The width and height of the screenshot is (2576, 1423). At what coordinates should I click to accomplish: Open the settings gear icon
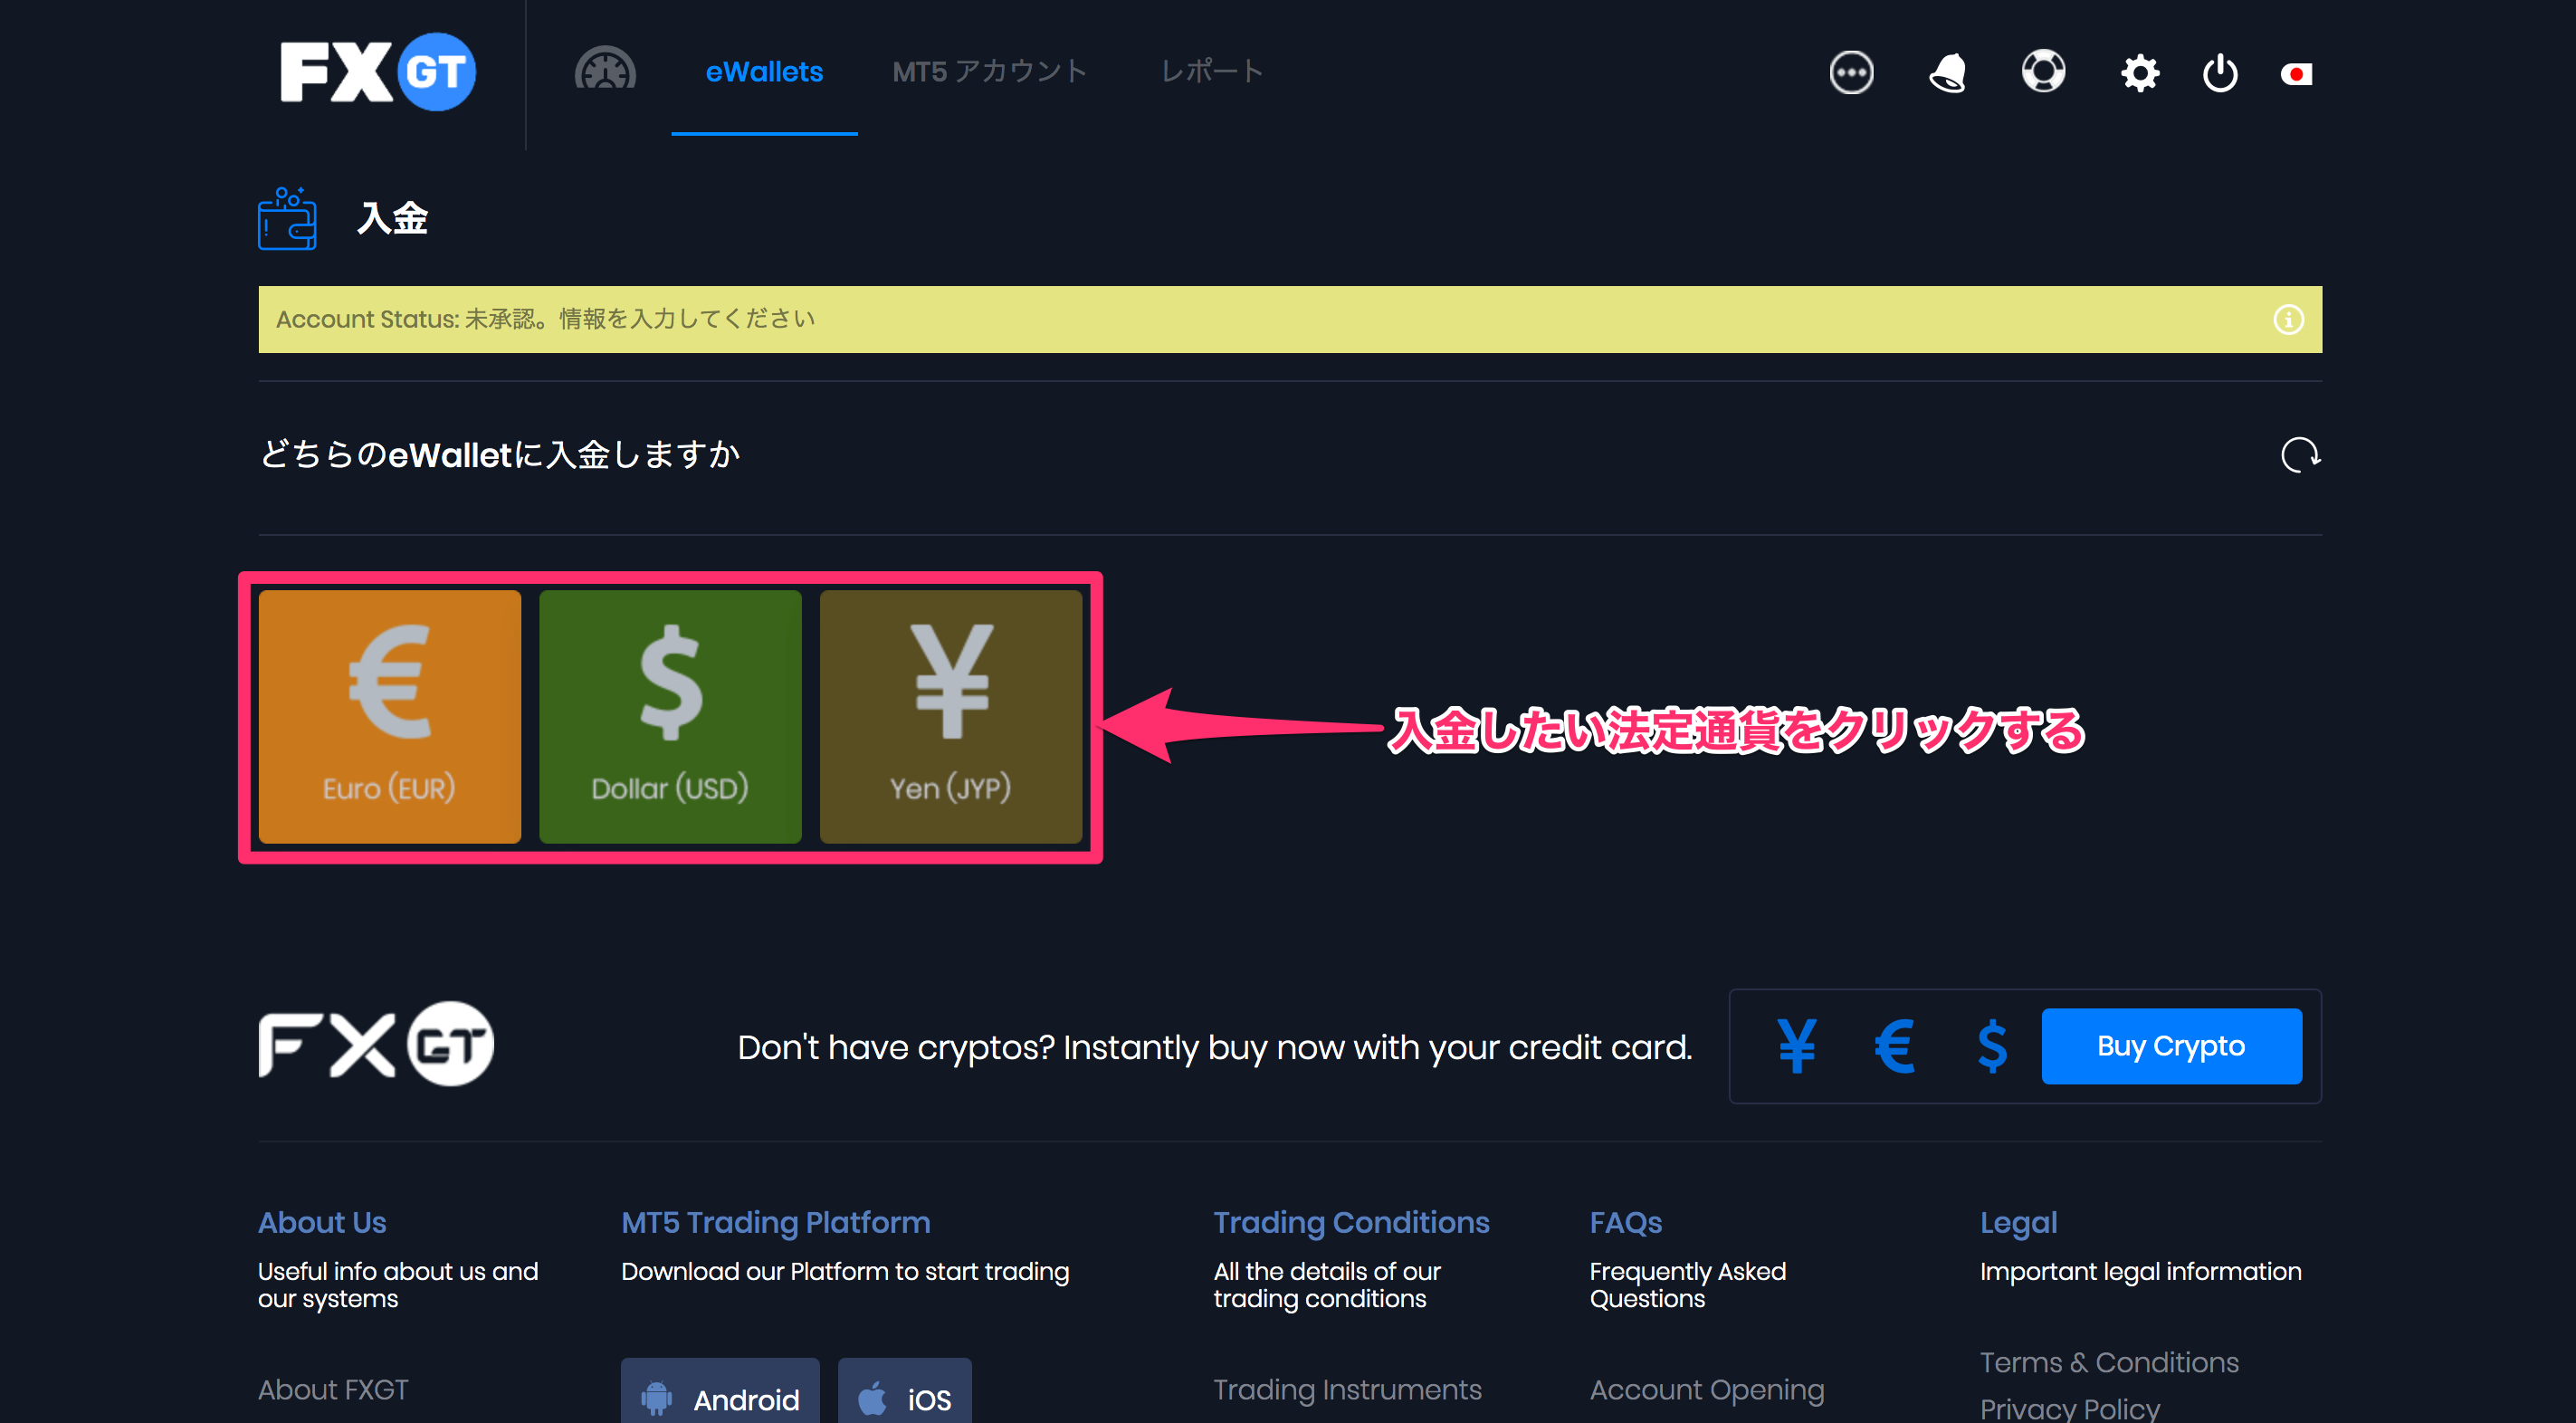[2136, 72]
